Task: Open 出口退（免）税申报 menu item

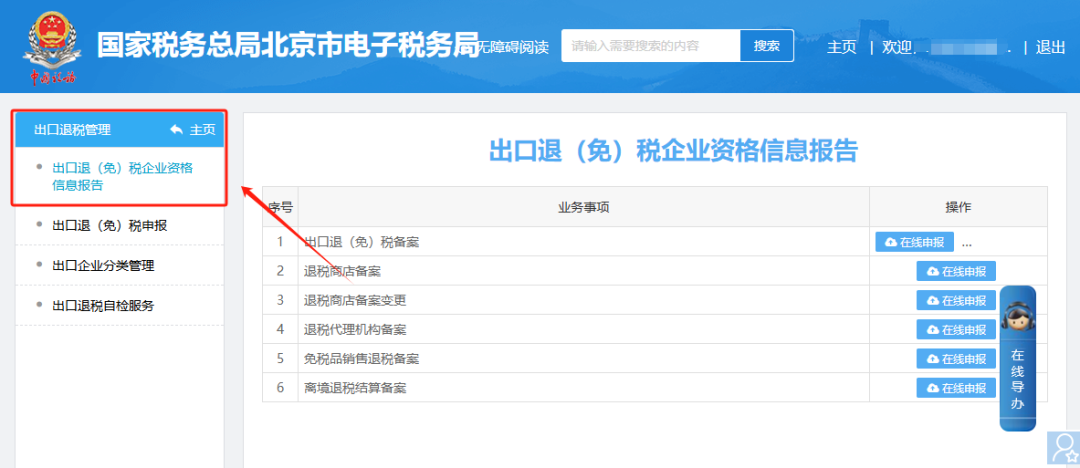Action: pos(109,226)
